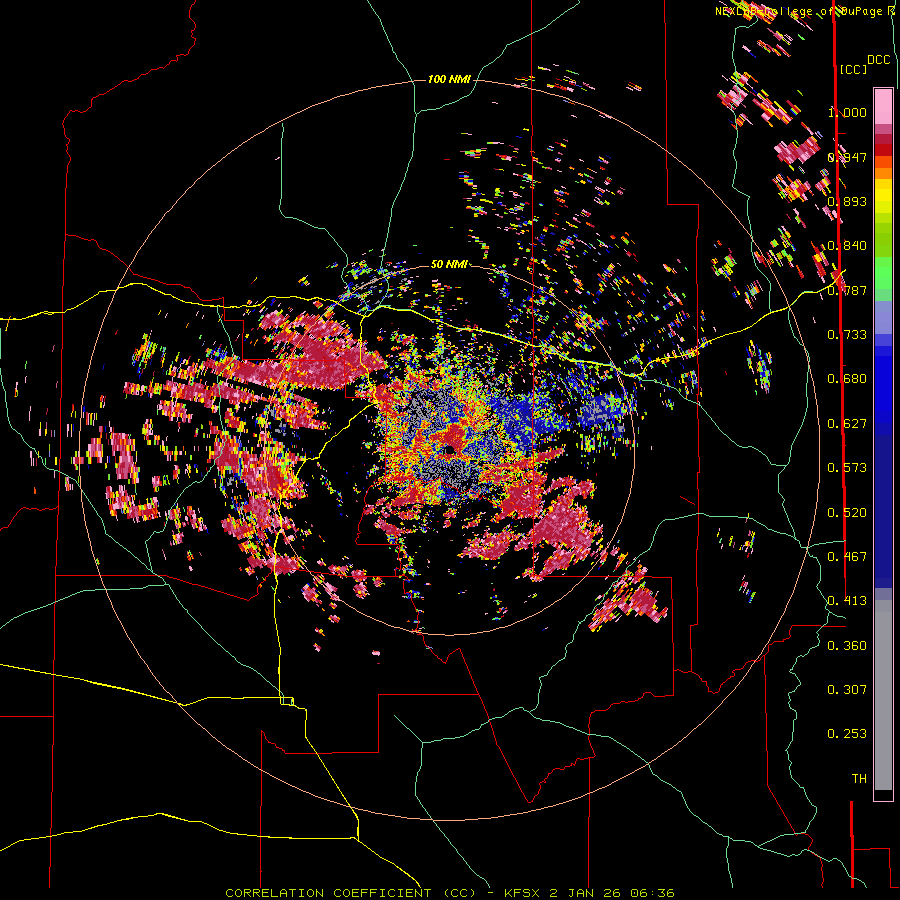Image resolution: width=900 pixels, height=900 pixels.
Task: Click the "50 NMI" range ring label
Action: 449,264
